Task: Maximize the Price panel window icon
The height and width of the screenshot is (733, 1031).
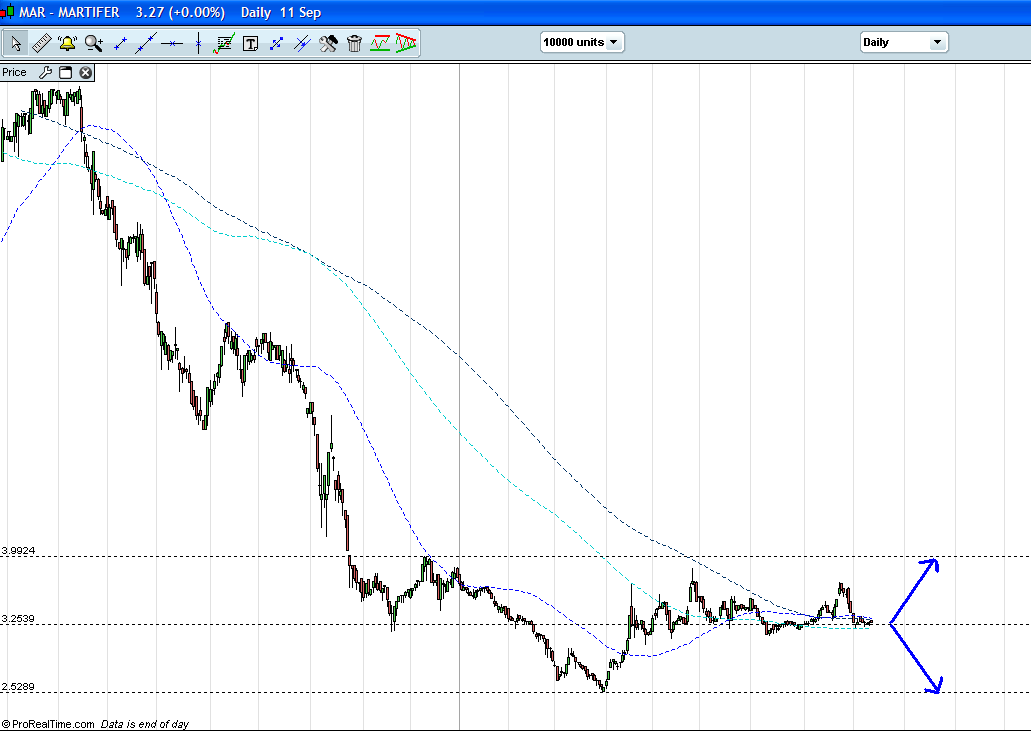Action: click(x=65, y=72)
